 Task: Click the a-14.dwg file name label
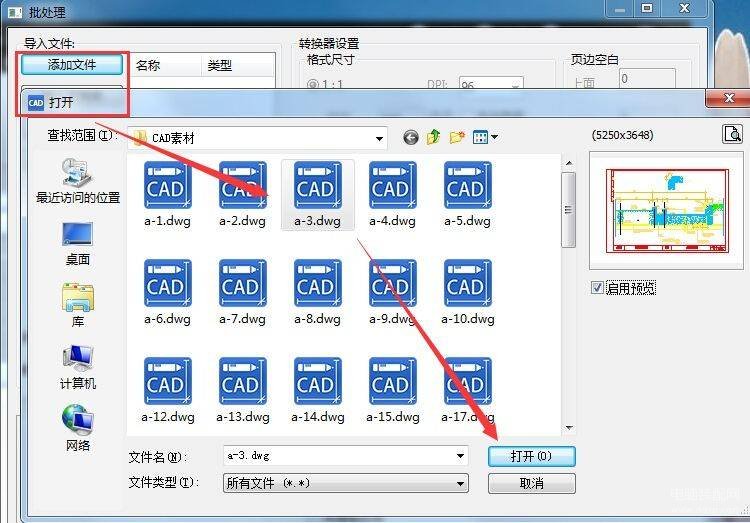[x=318, y=417]
